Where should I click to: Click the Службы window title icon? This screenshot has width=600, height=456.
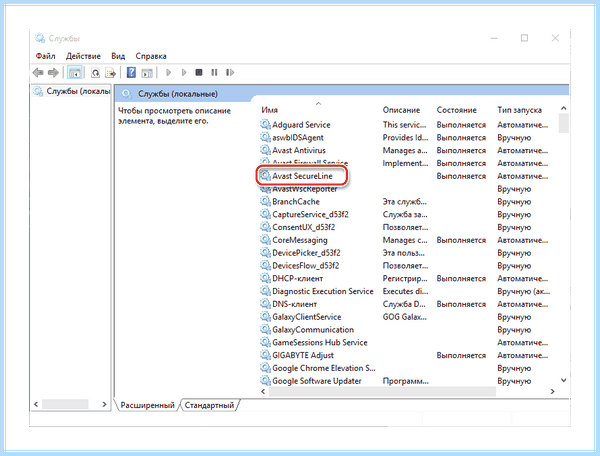coord(40,38)
